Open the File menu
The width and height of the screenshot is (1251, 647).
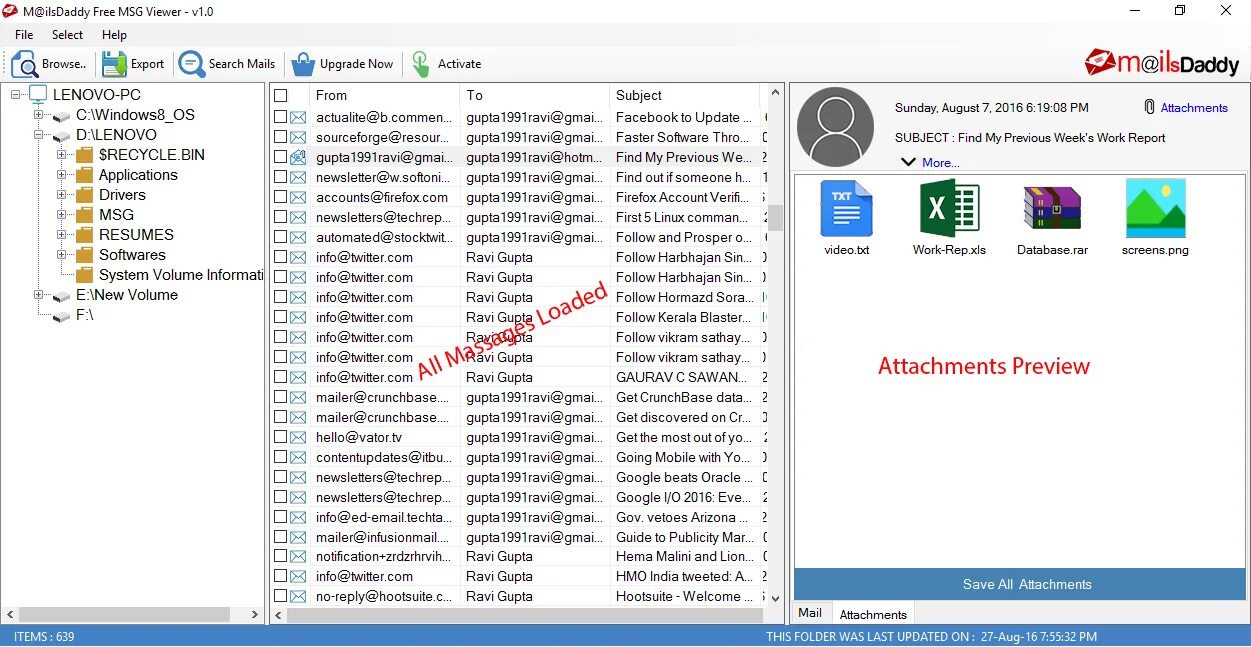[x=24, y=35]
